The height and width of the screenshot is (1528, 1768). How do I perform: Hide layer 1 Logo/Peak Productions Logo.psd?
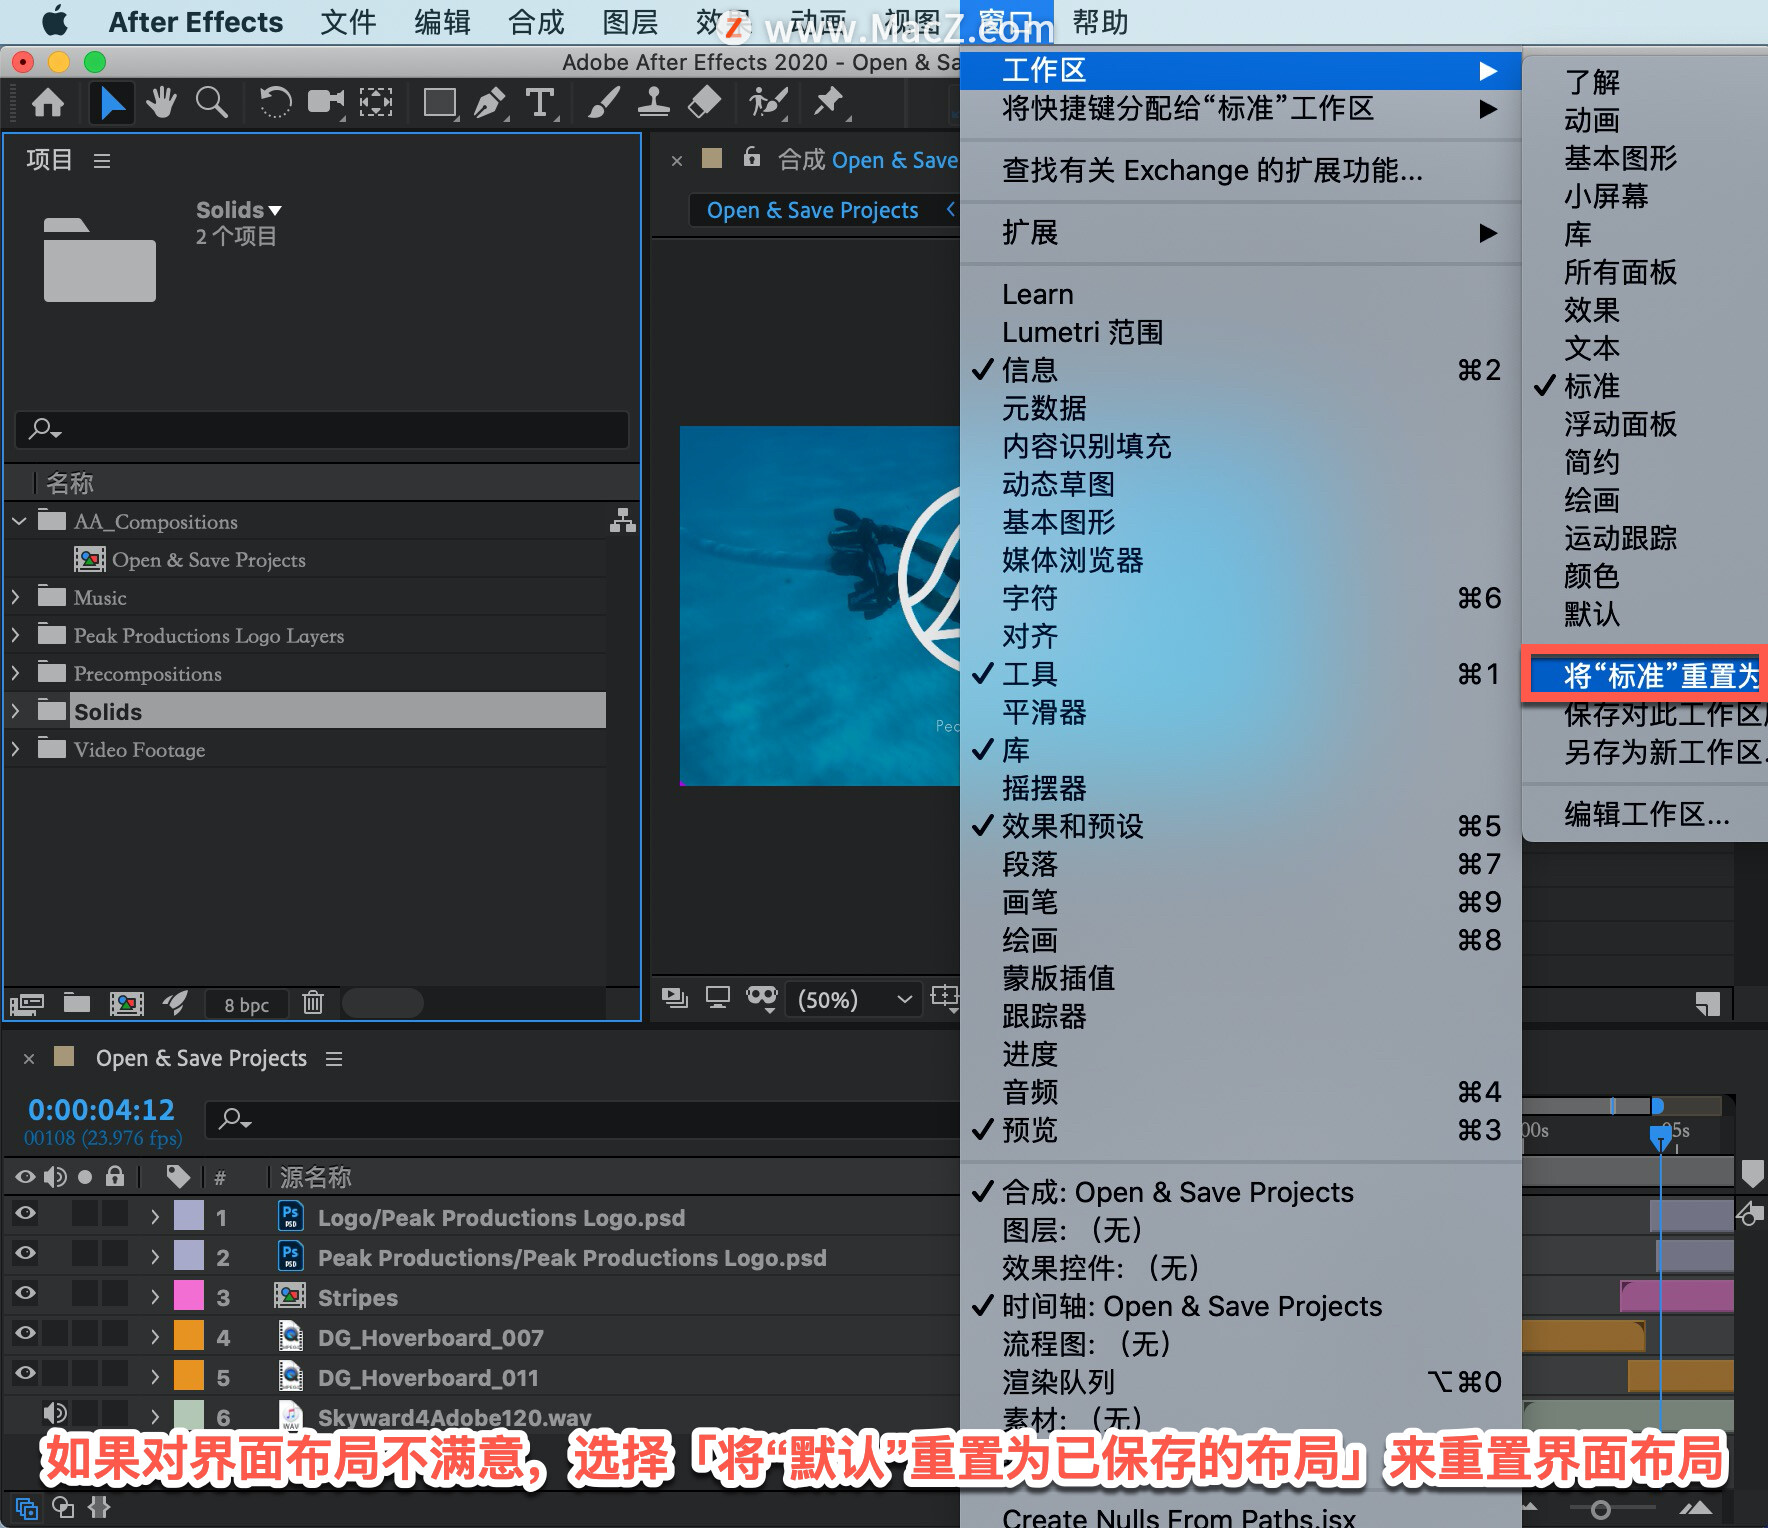[25, 1213]
